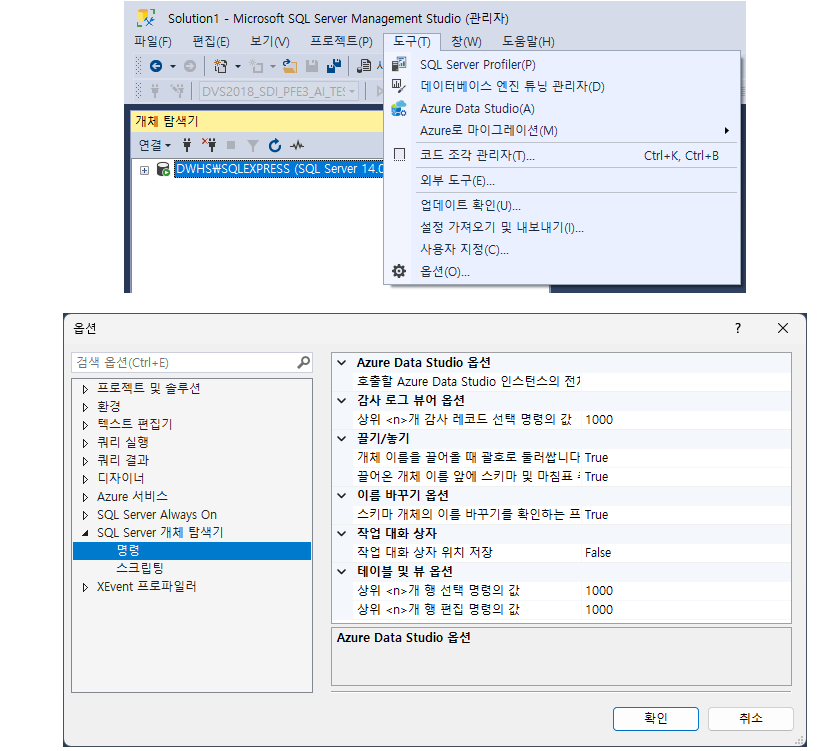Expand the DWHS\SQLEXPRESS server node plus box
825x751 pixels.
pos(144,170)
